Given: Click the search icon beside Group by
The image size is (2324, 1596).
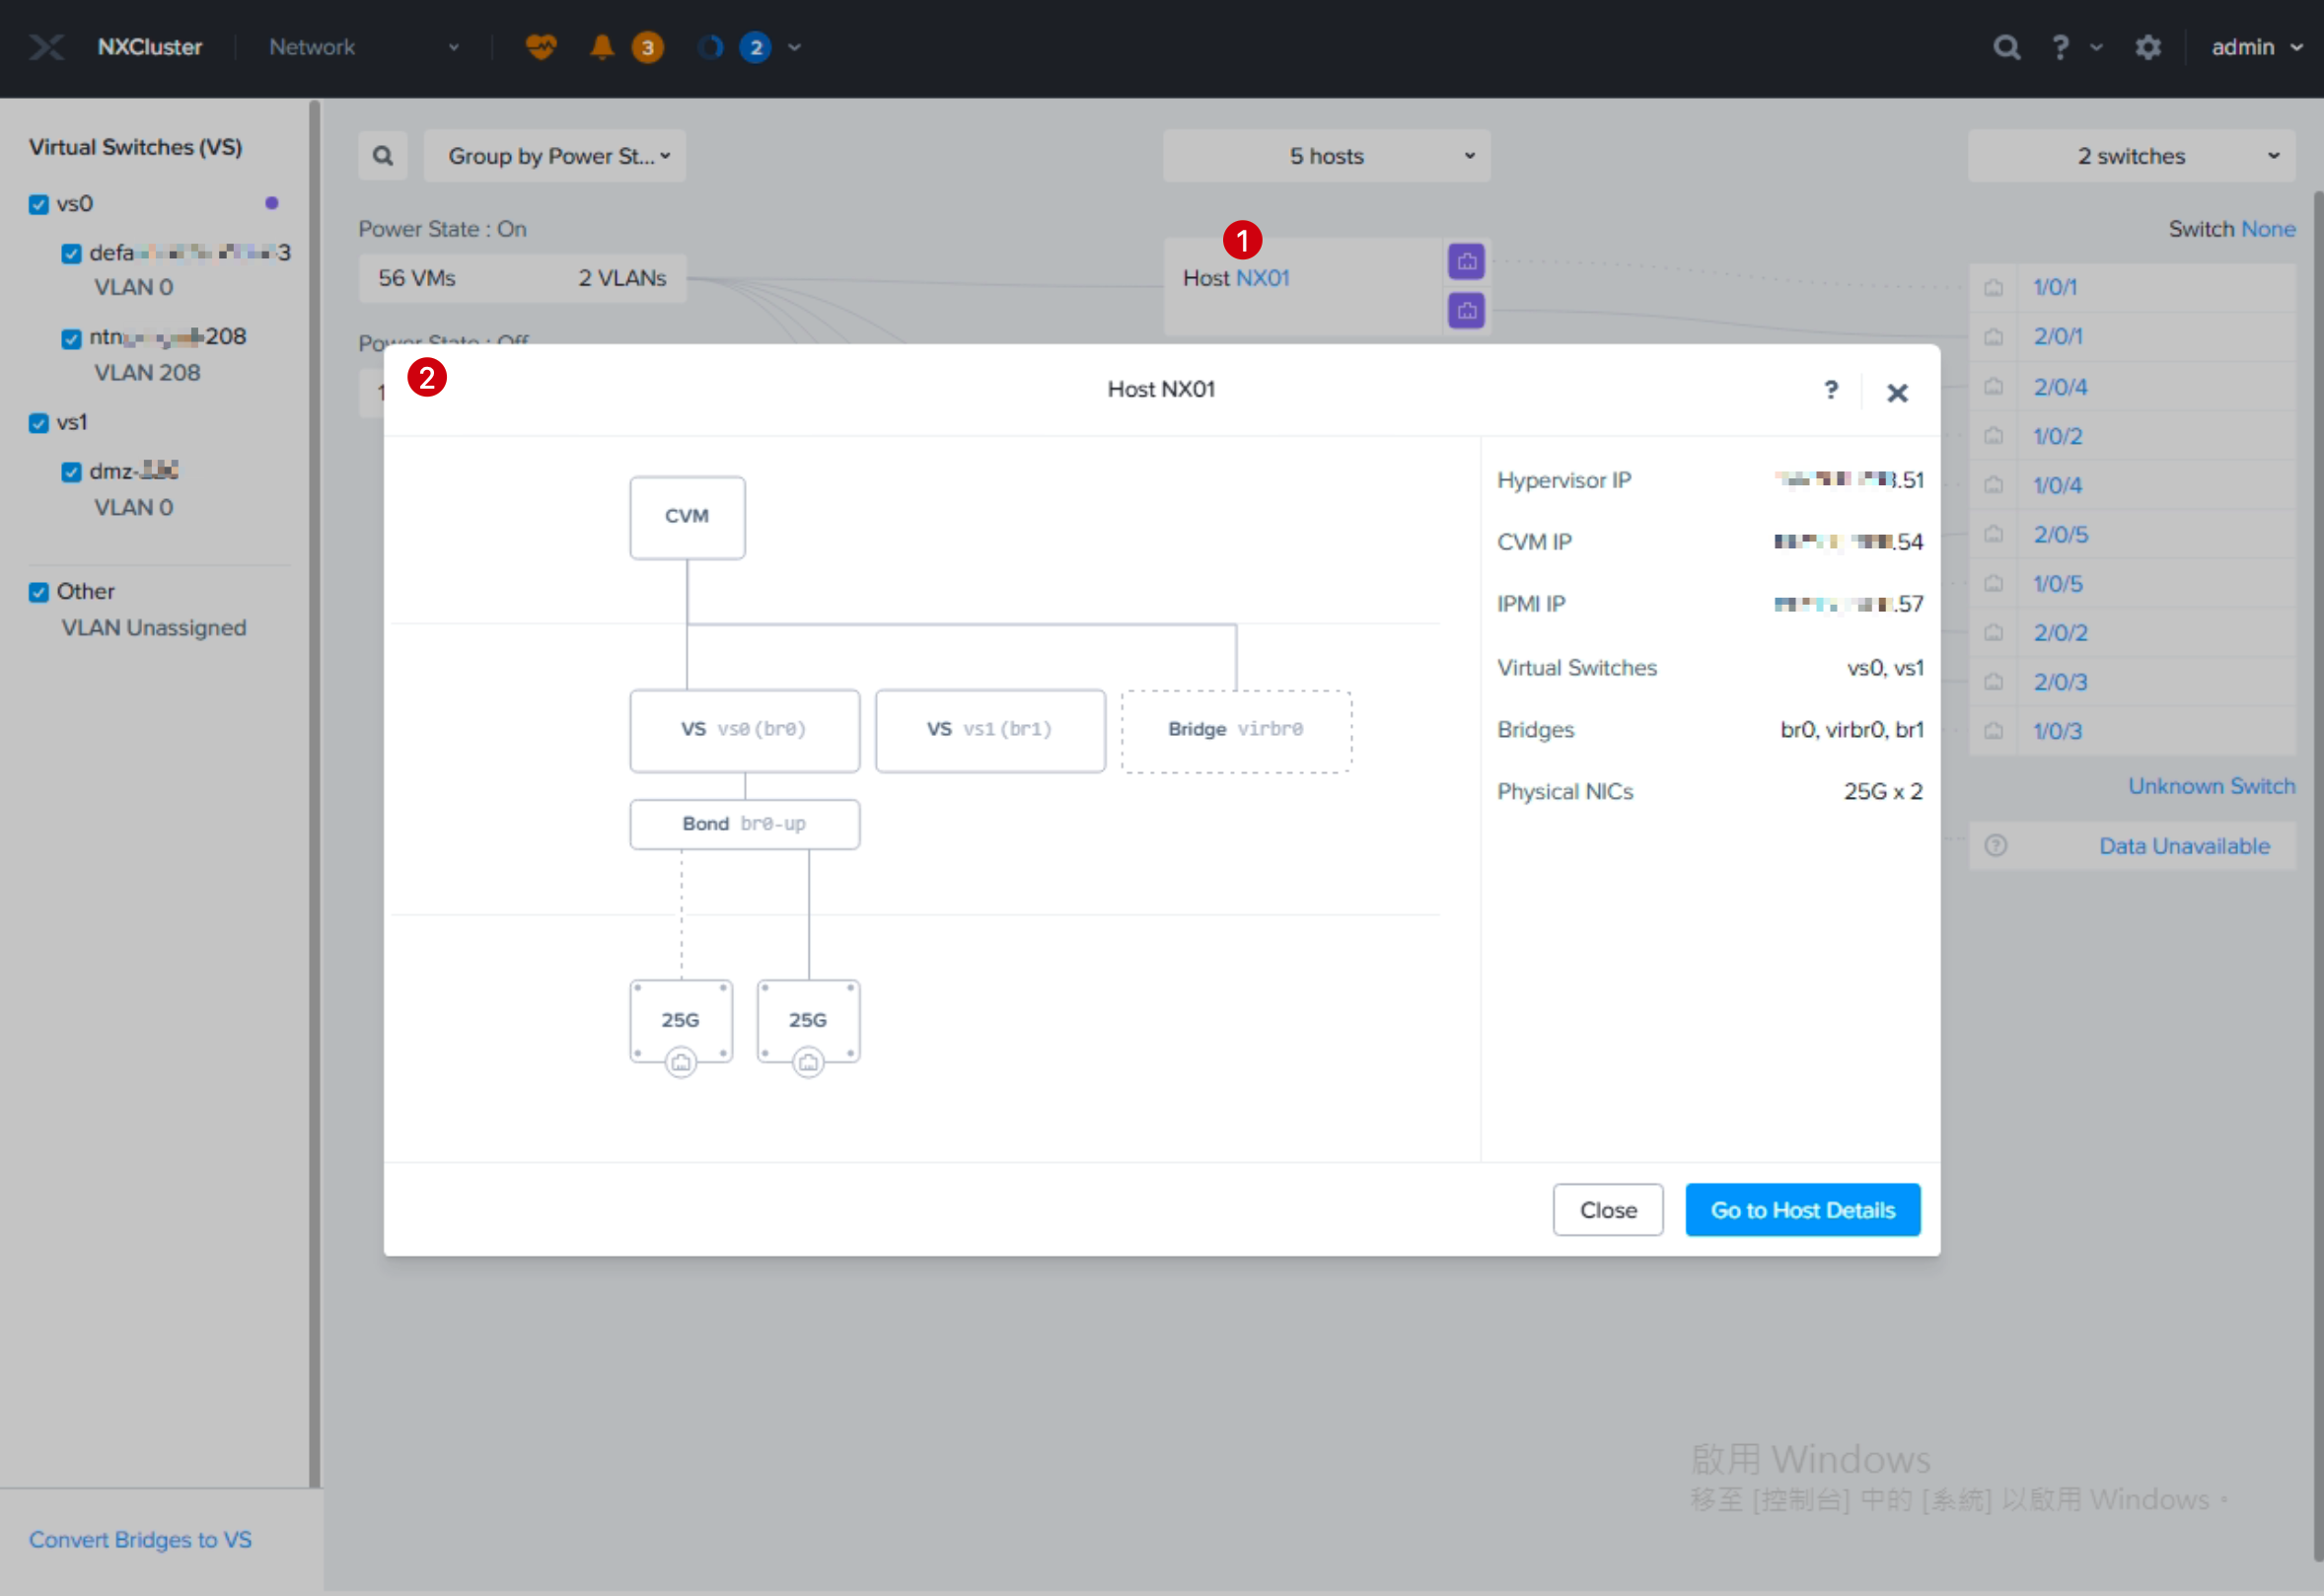Looking at the screenshot, I should click(383, 156).
